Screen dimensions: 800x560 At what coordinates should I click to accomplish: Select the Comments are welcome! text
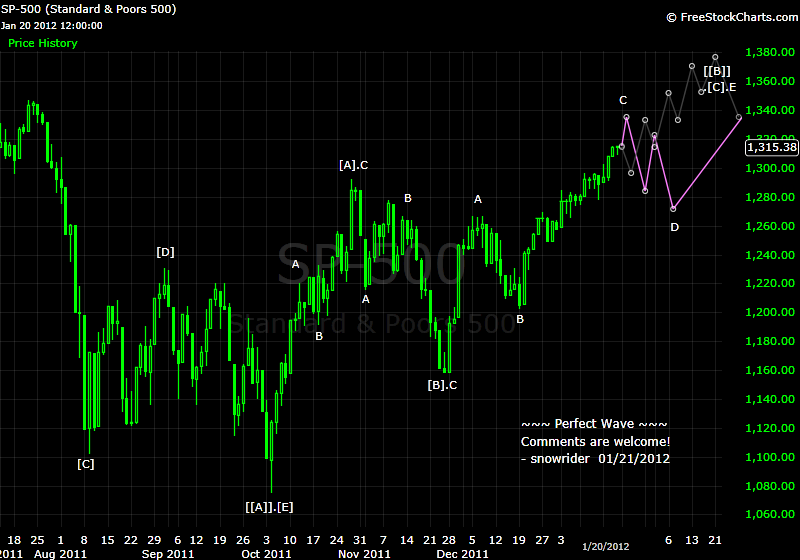click(x=595, y=442)
